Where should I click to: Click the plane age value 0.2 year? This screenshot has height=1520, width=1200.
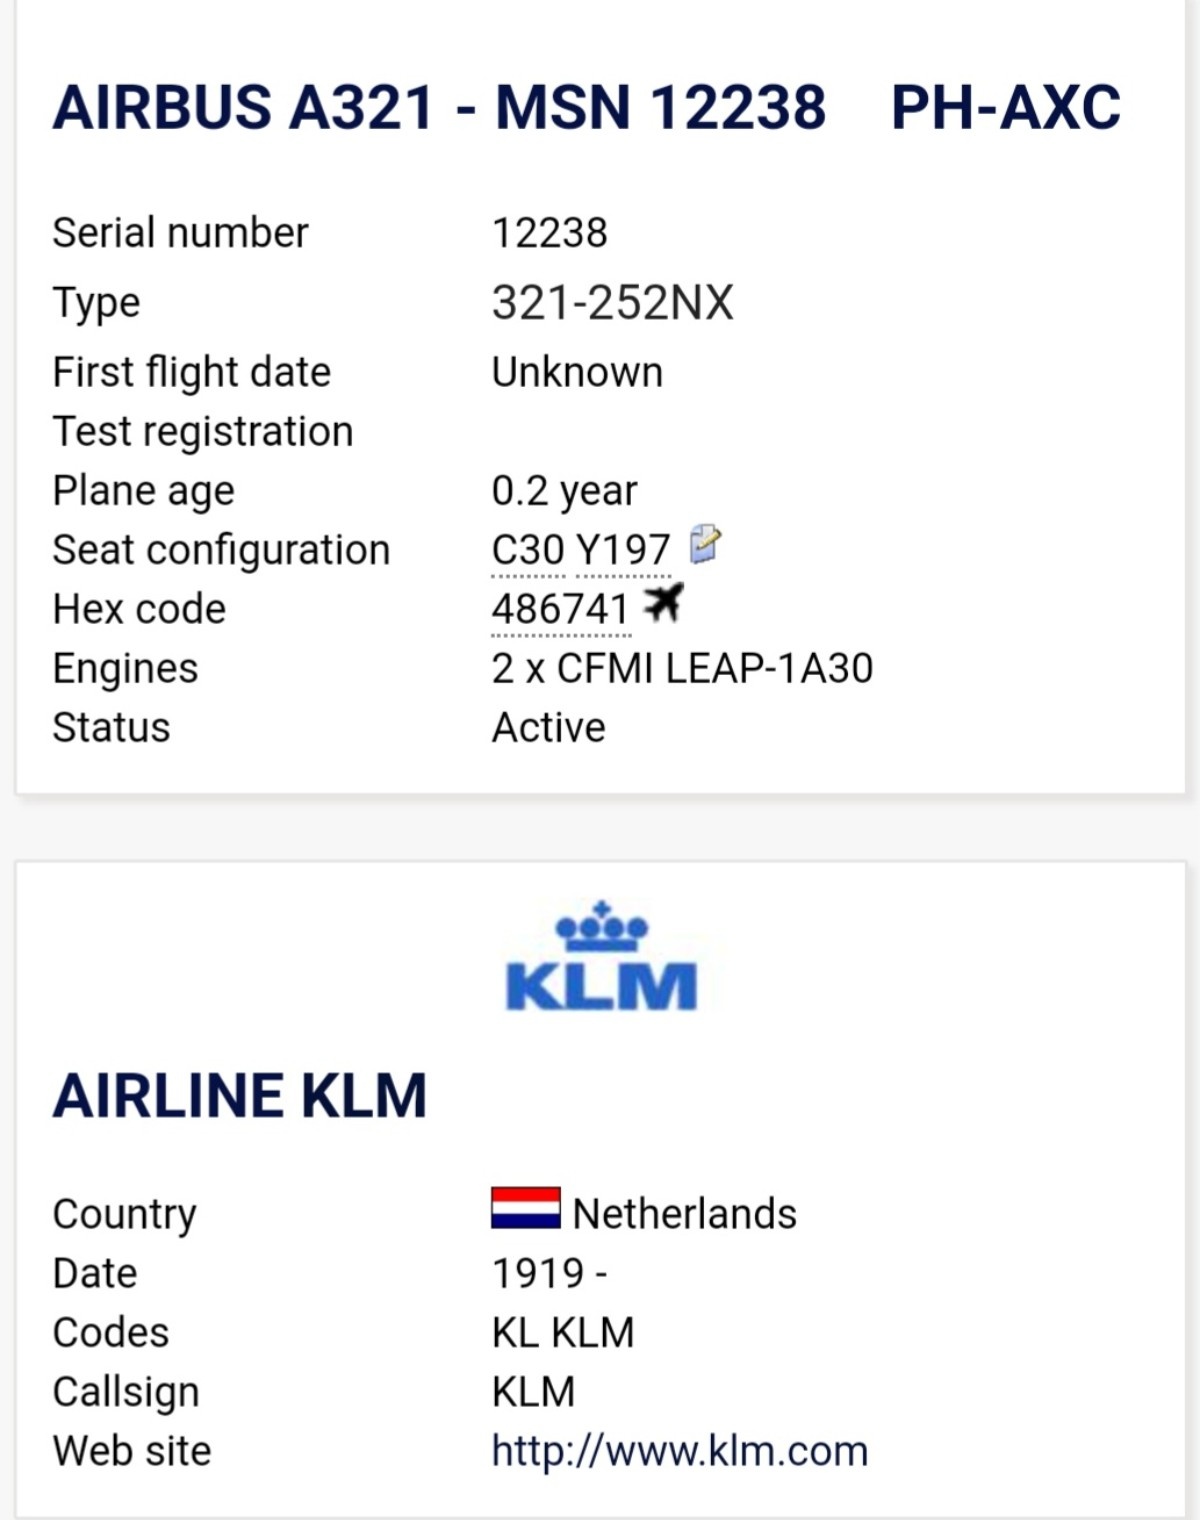[564, 491]
